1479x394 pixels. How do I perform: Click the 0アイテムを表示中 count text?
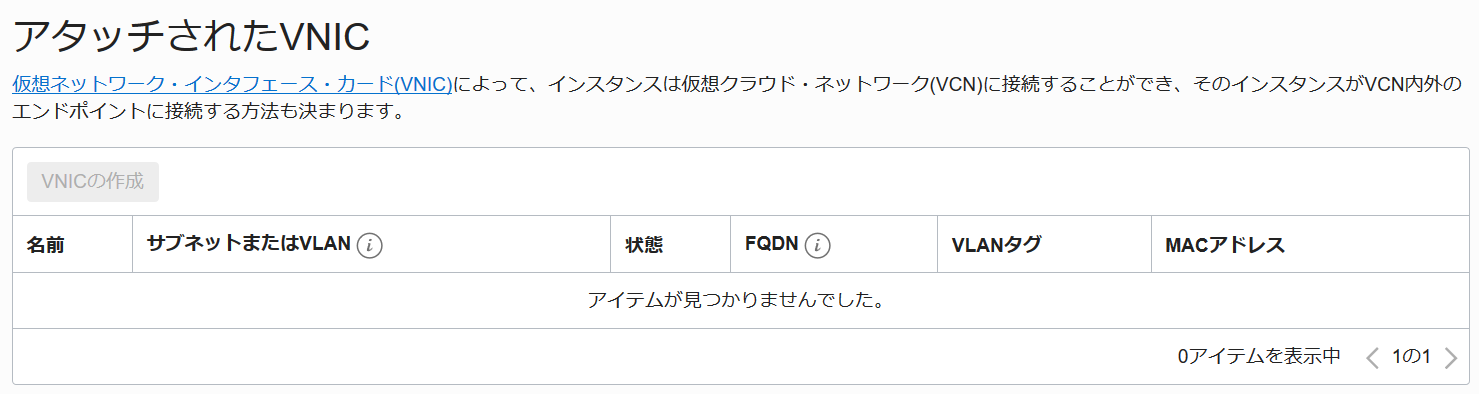pyautogui.click(x=1259, y=356)
